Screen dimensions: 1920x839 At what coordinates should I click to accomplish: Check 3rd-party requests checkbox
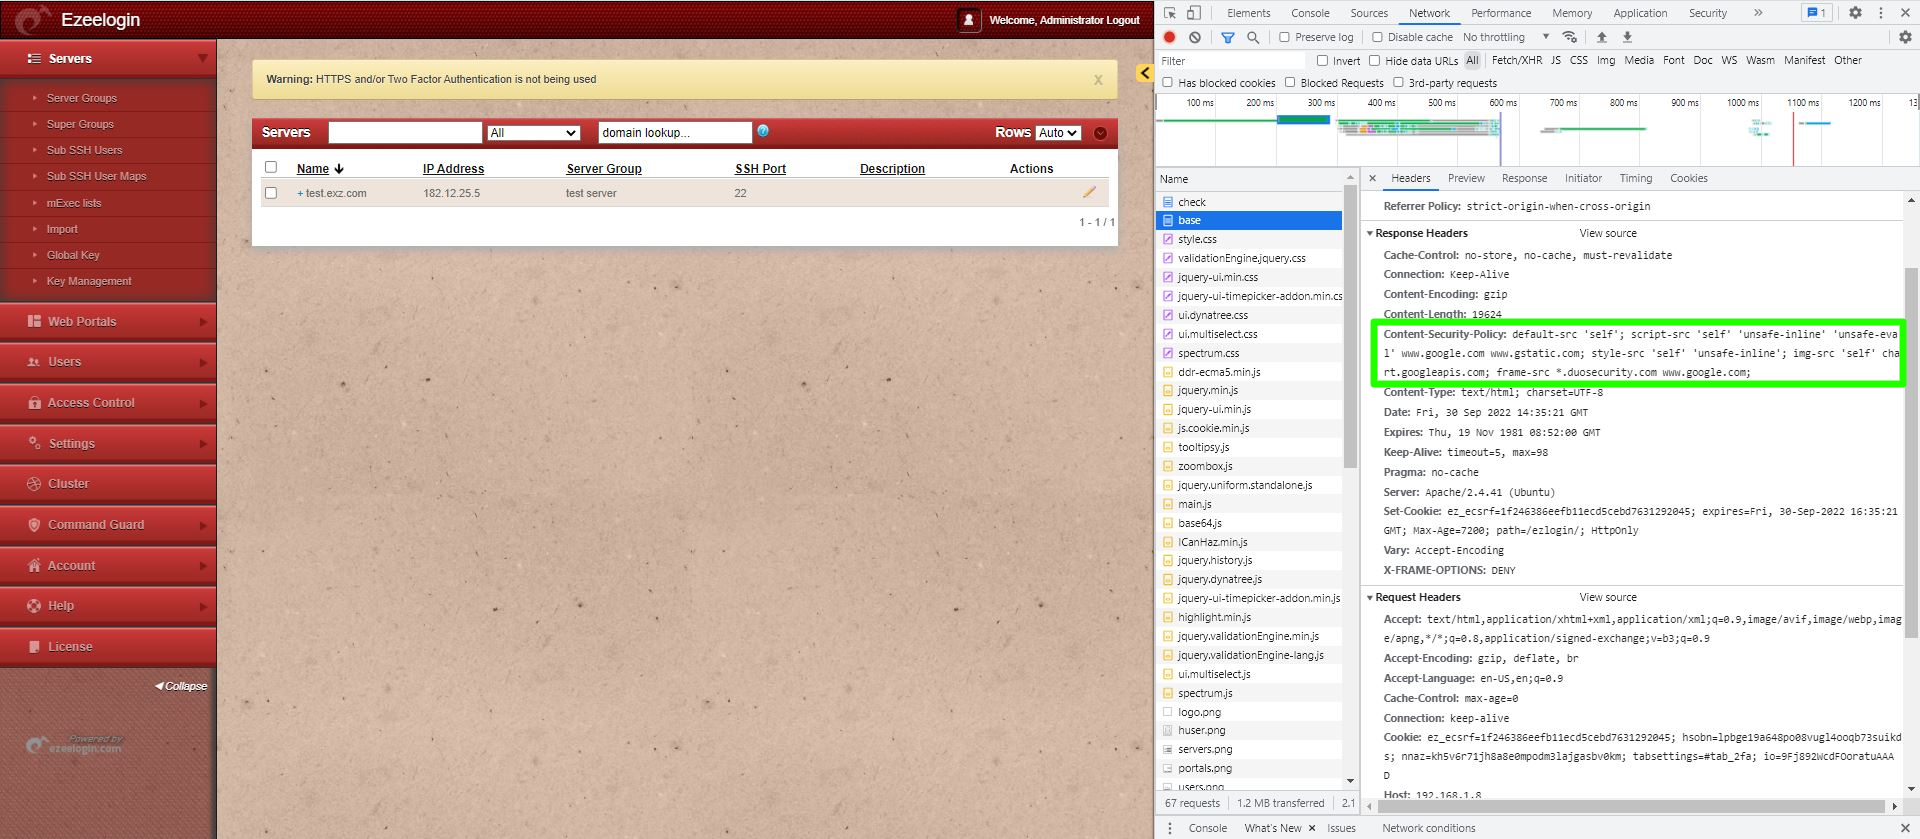pyautogui.click(x=1398, y=83)
